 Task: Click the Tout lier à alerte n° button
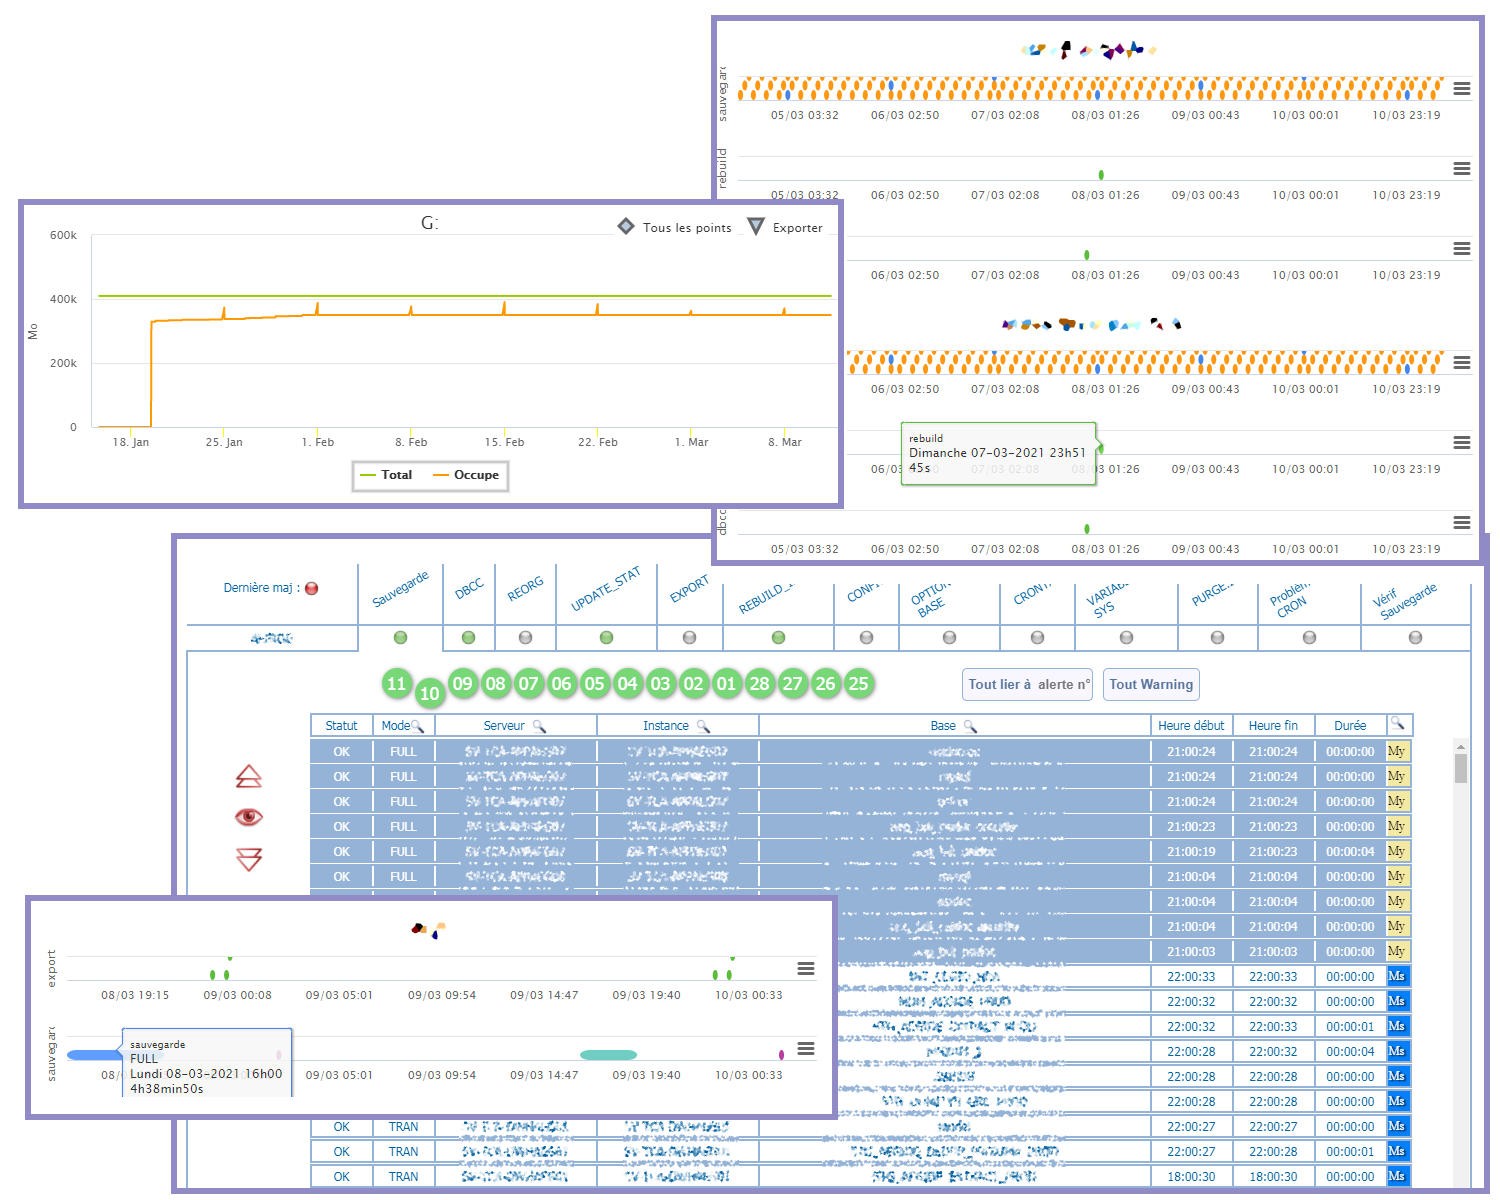click(1028, 684)
